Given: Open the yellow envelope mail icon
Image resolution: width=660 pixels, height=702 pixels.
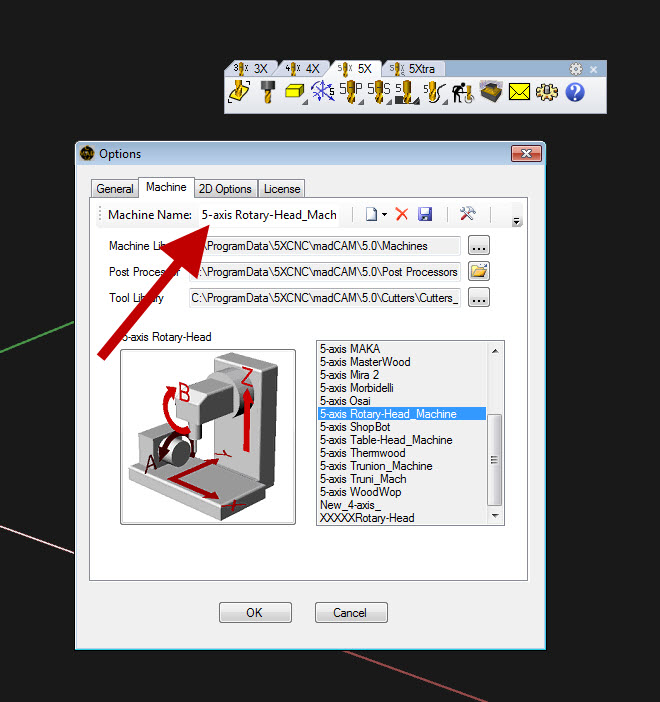Looking at the screenshot, I should [x=519, y=93].
